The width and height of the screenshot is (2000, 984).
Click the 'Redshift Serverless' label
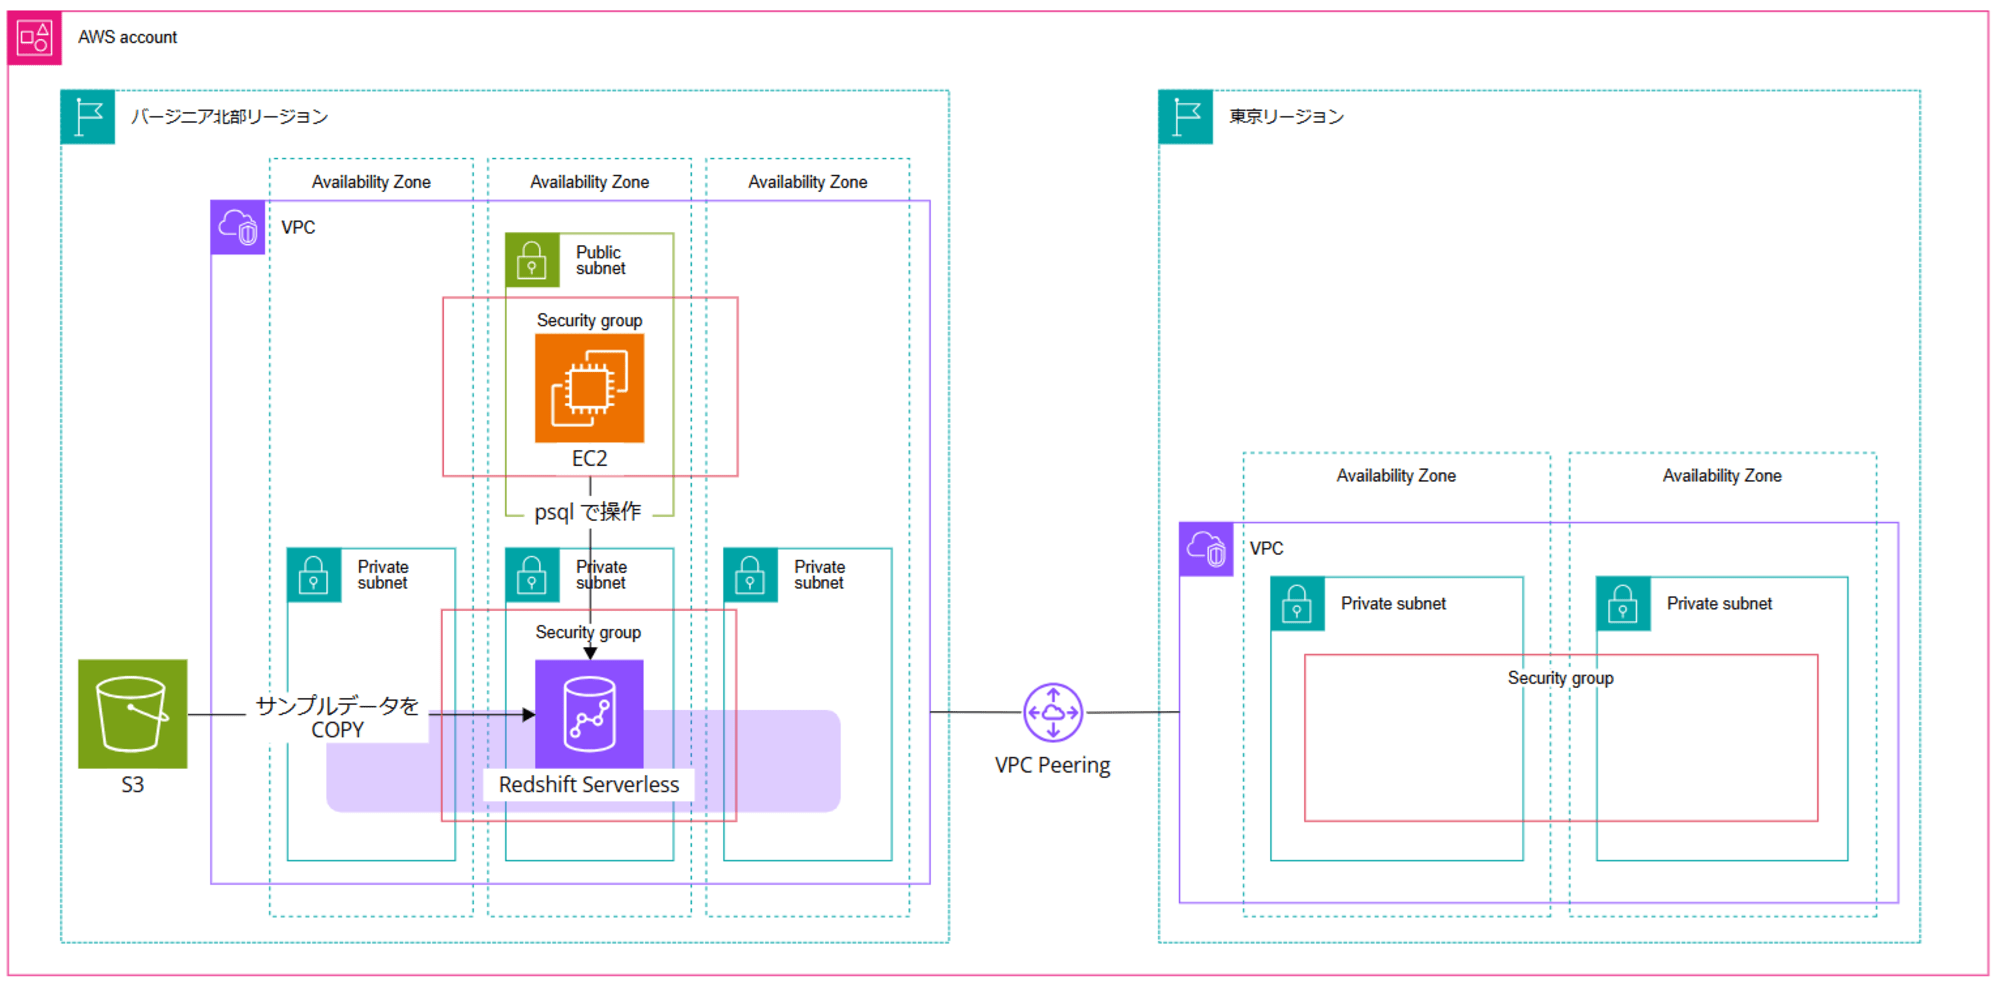point(589,785)
